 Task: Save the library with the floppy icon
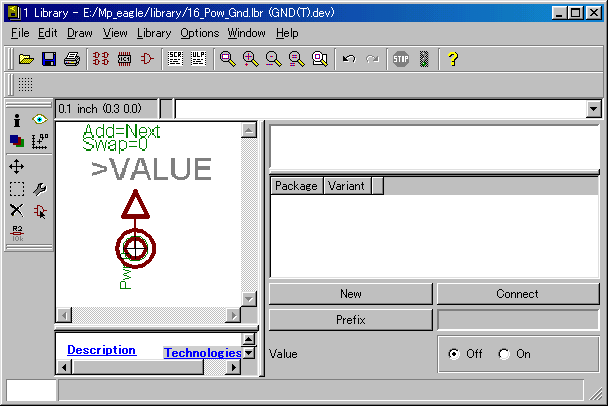coord(48,59)
